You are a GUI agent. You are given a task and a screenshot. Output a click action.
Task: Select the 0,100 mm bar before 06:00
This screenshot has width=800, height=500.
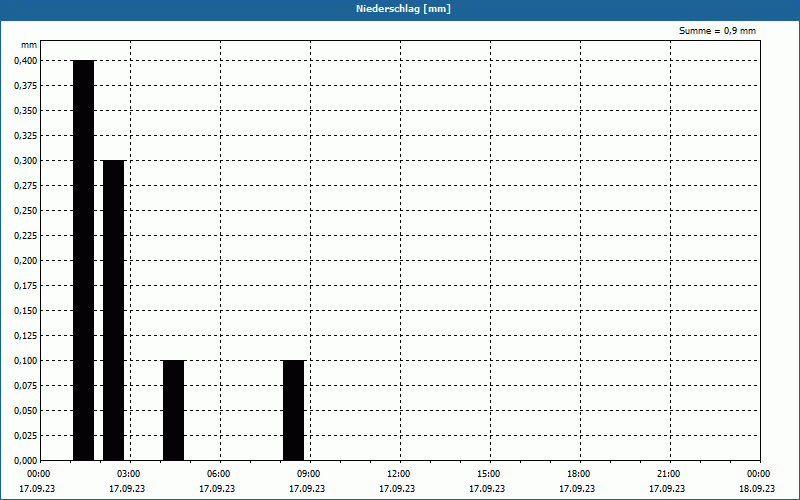click(173, 410)
